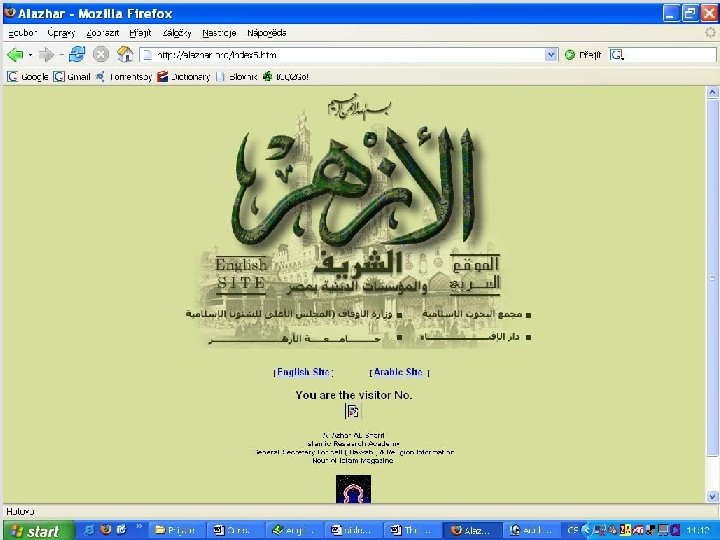
Task: Switch to the first Word document taskbar button
Action: click(x=236, y=531)
